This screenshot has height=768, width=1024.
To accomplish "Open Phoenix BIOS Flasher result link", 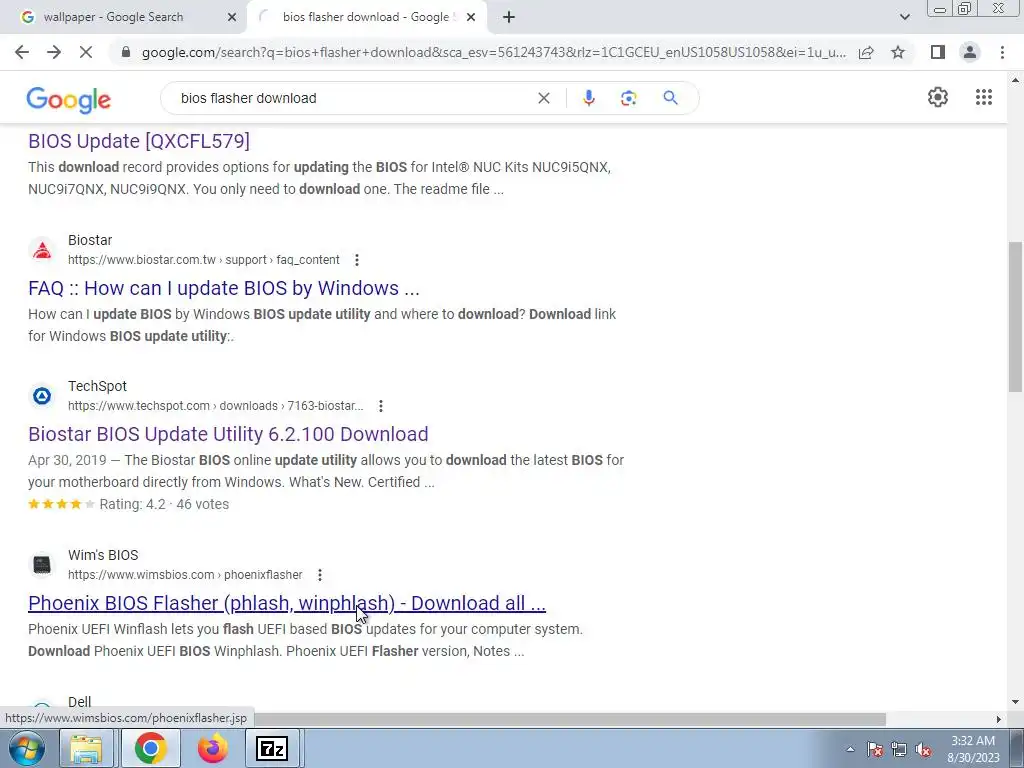I will (287, 603).
